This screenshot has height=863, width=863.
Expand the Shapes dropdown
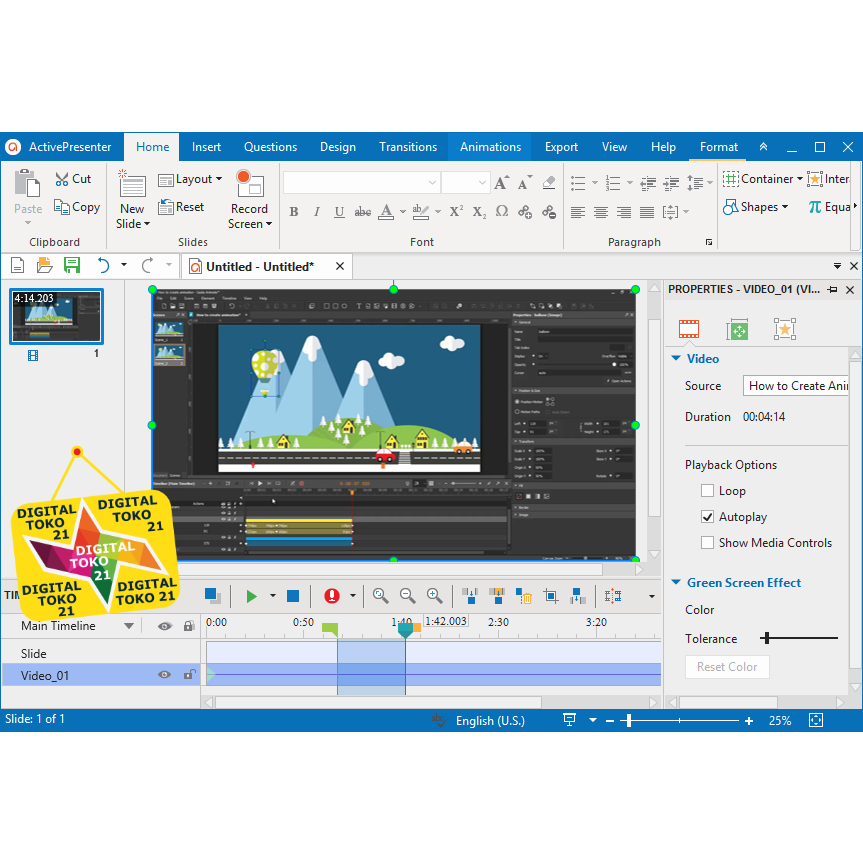pos(756,207)
